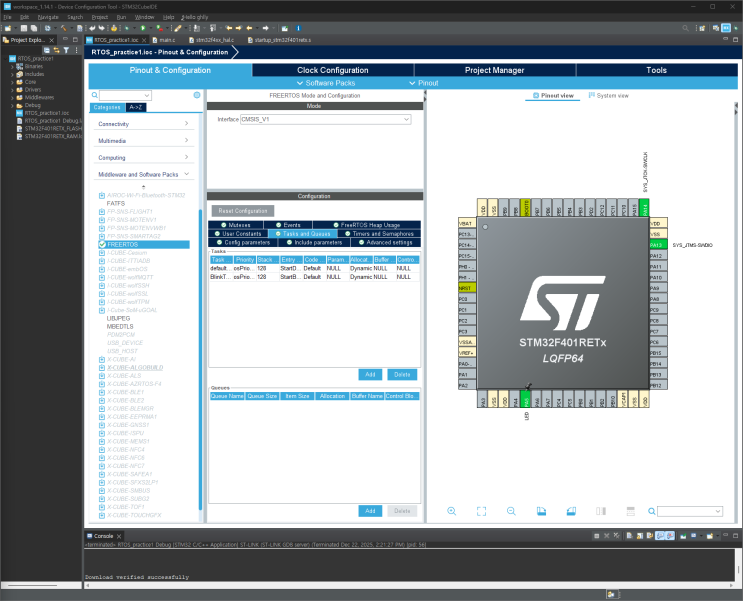The width and height of the screenshot is (743, 601).
Task: Click the Back navigation arrow in toolbar
Action: pyautogui.click(x=249, y=28)
